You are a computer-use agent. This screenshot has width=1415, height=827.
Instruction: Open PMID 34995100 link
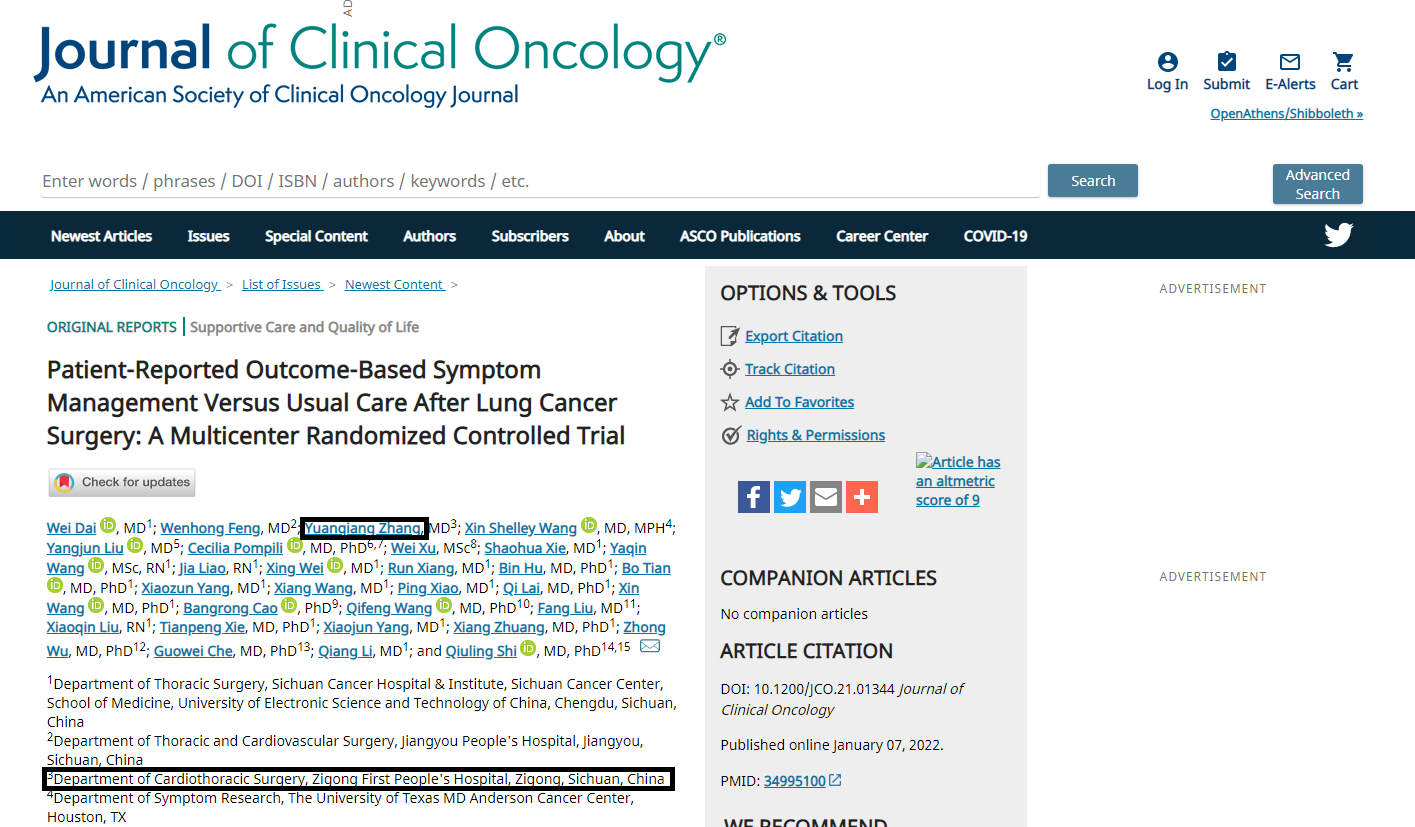(x=795, y=781)
